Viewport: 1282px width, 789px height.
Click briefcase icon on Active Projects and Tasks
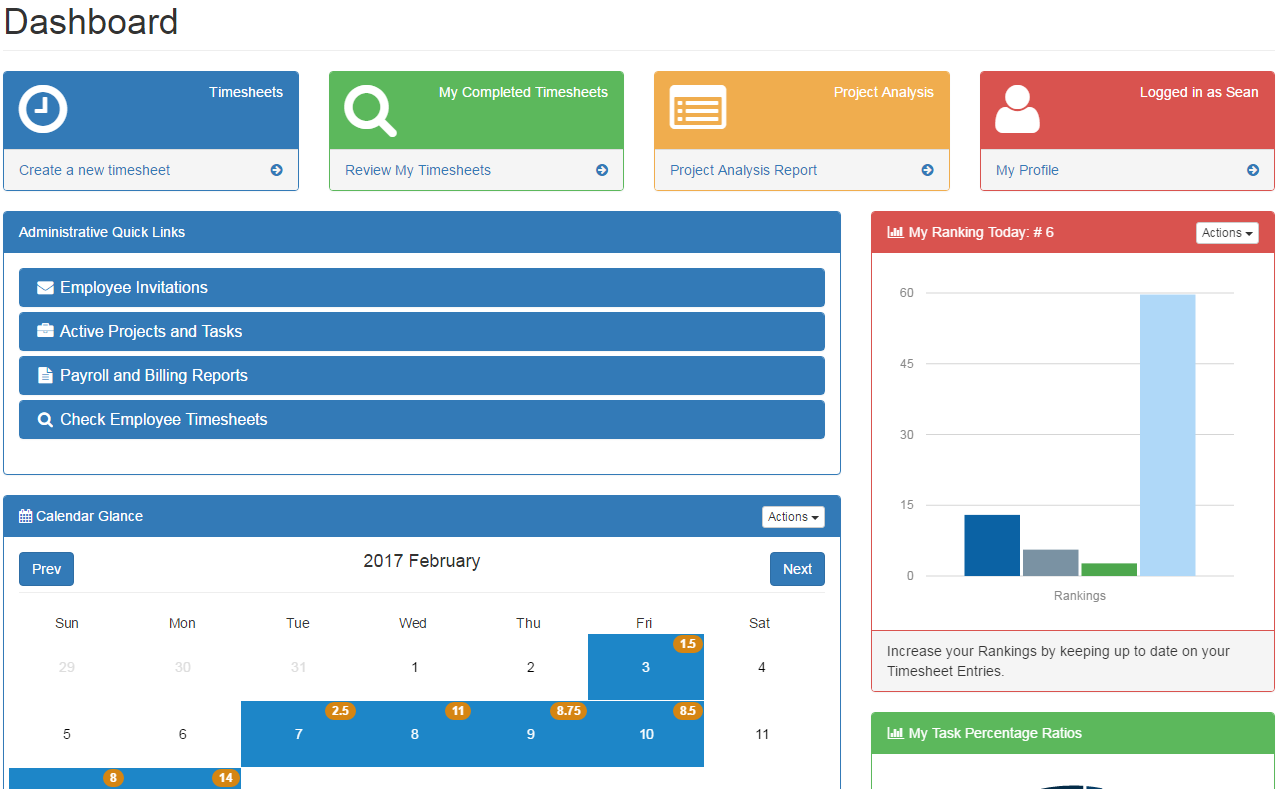[45, 331]
